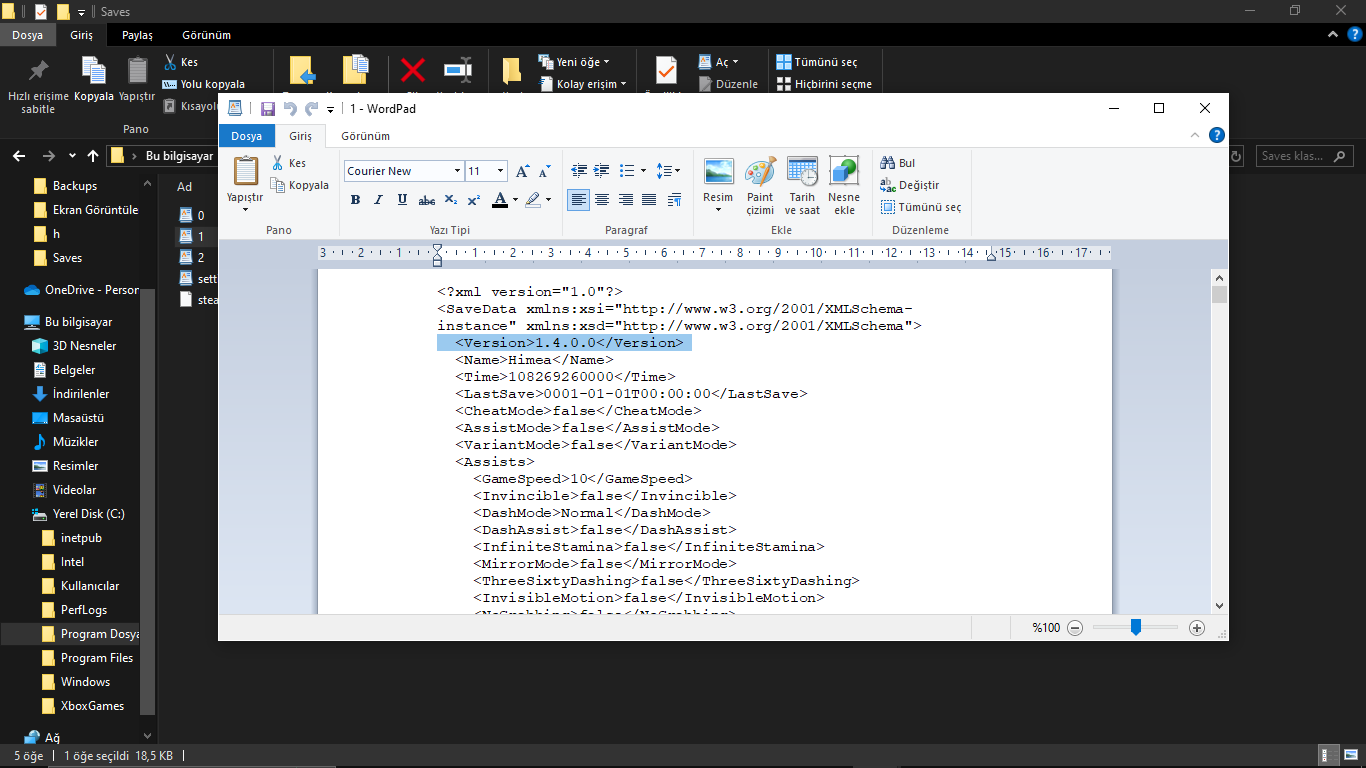The width and height of the screenshot is (1366, 768).
Task: Toggle Underline formatting
Action: (x=402, y=200)
